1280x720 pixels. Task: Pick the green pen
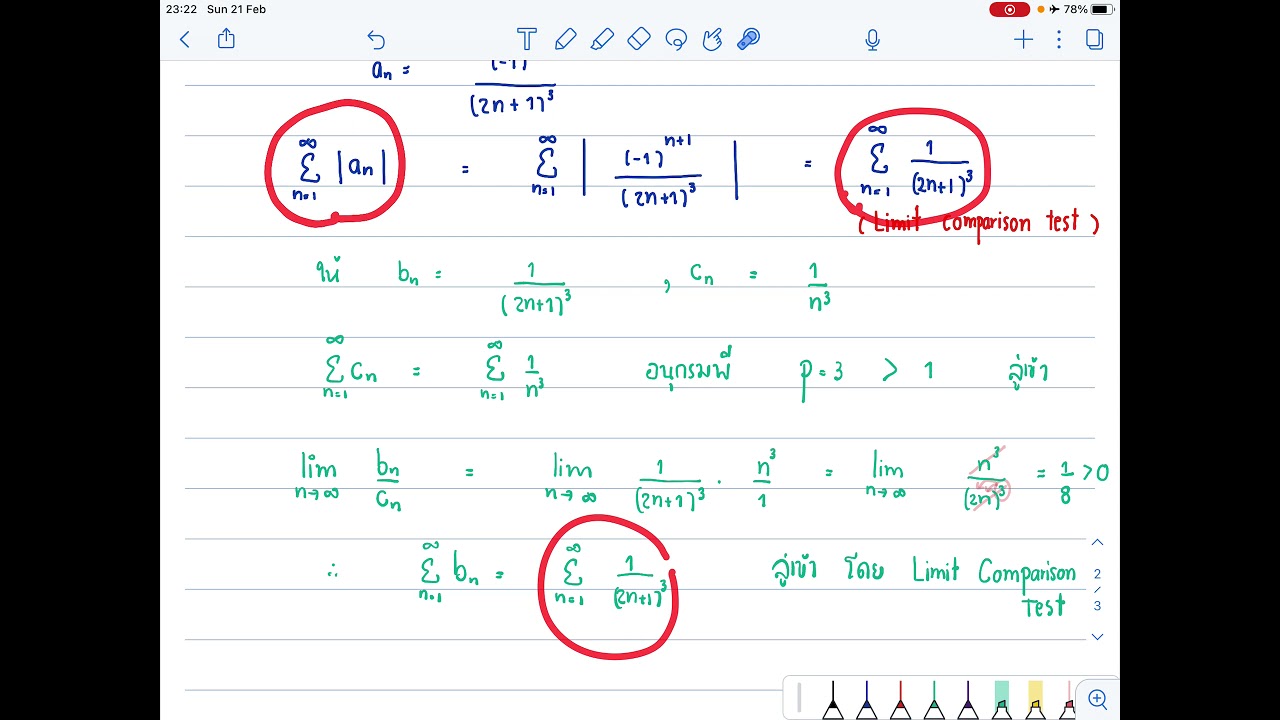[x=934, y=701]
